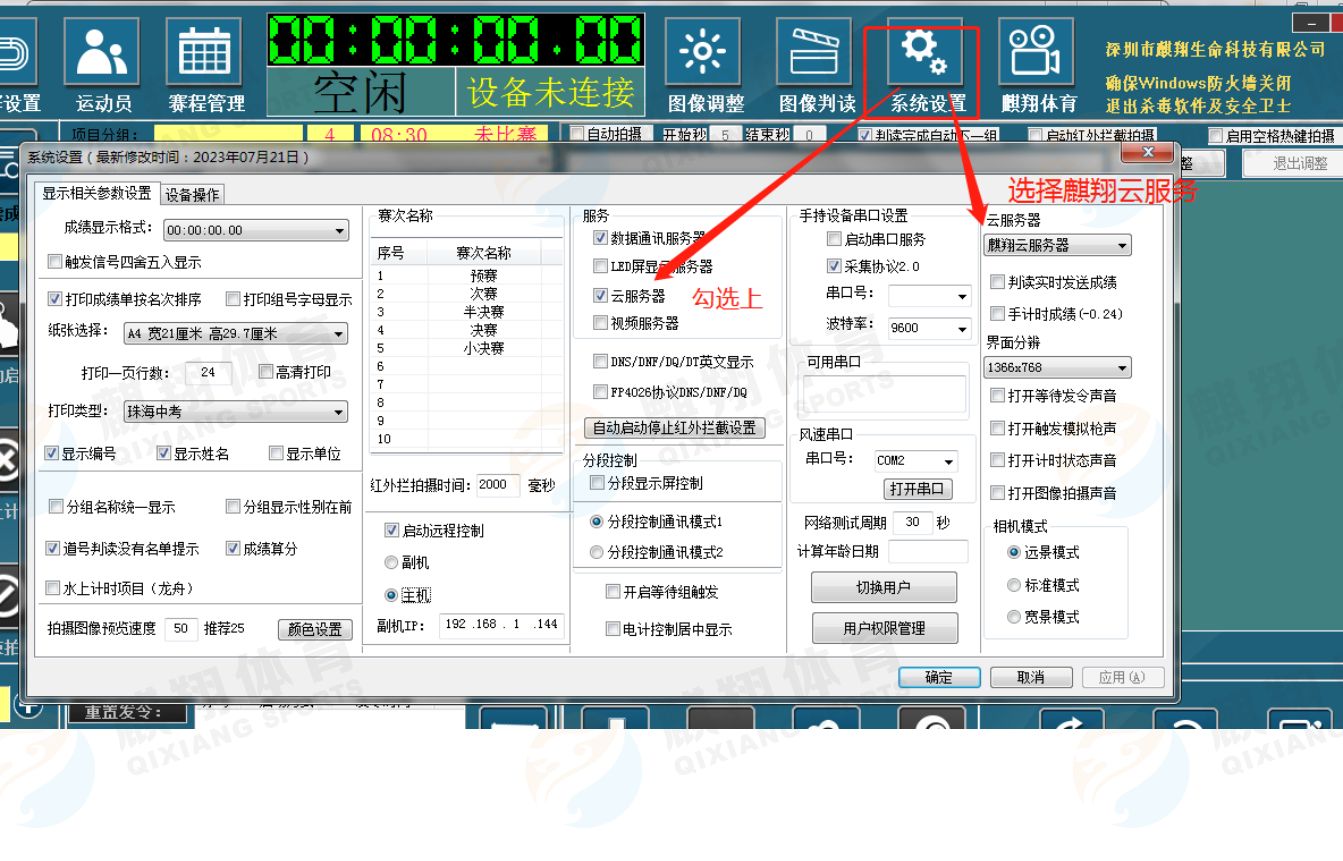Open 图像判读 clapperboard icon
Screen dimensions: 1343x861
click(x=816, y=52)
